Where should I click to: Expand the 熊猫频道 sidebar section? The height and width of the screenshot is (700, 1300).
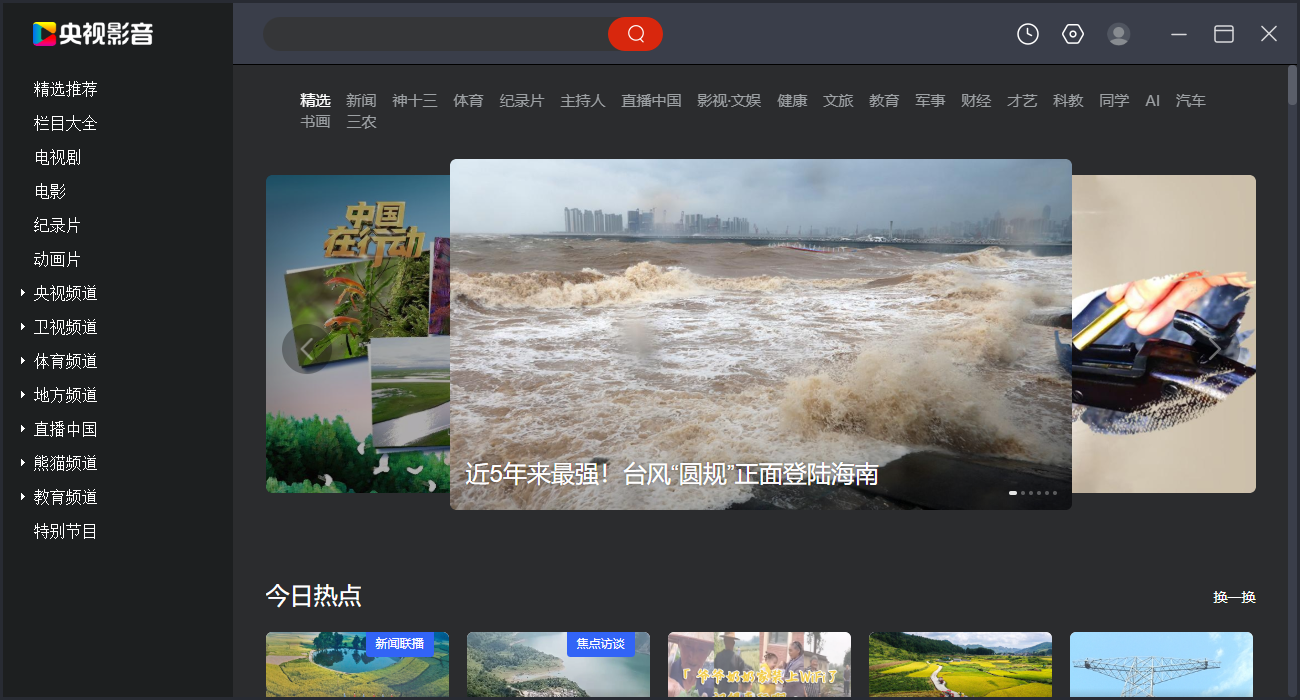click(x=65, y=462)
